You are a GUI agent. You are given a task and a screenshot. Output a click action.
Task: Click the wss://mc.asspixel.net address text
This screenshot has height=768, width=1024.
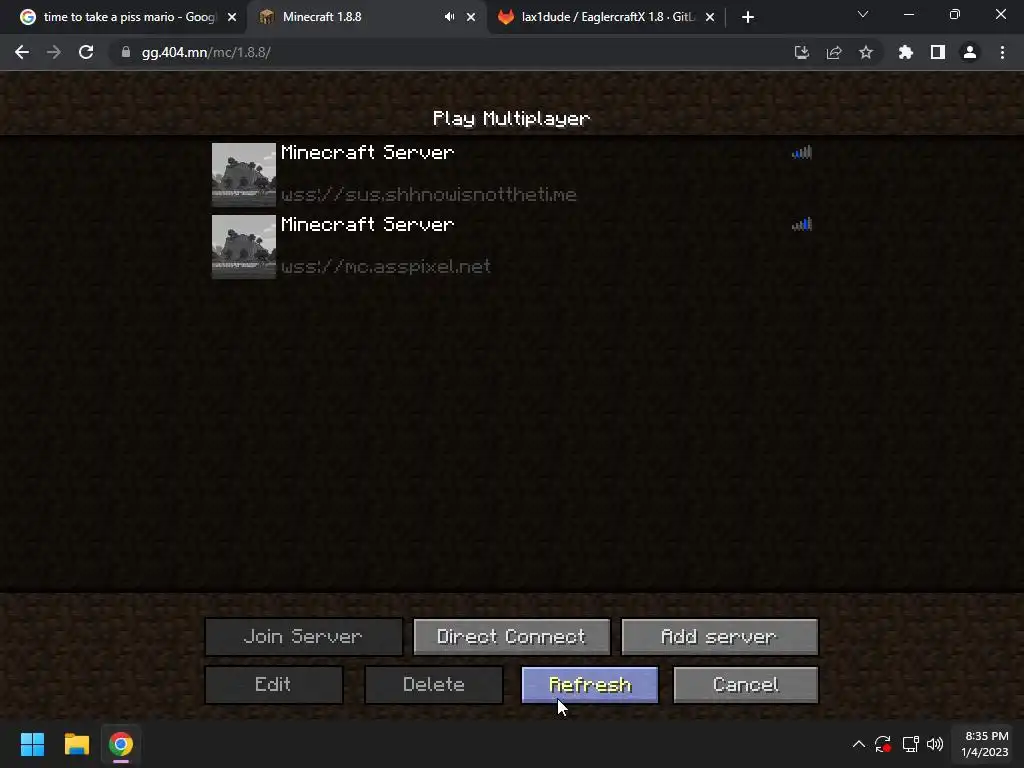point(385,266)
